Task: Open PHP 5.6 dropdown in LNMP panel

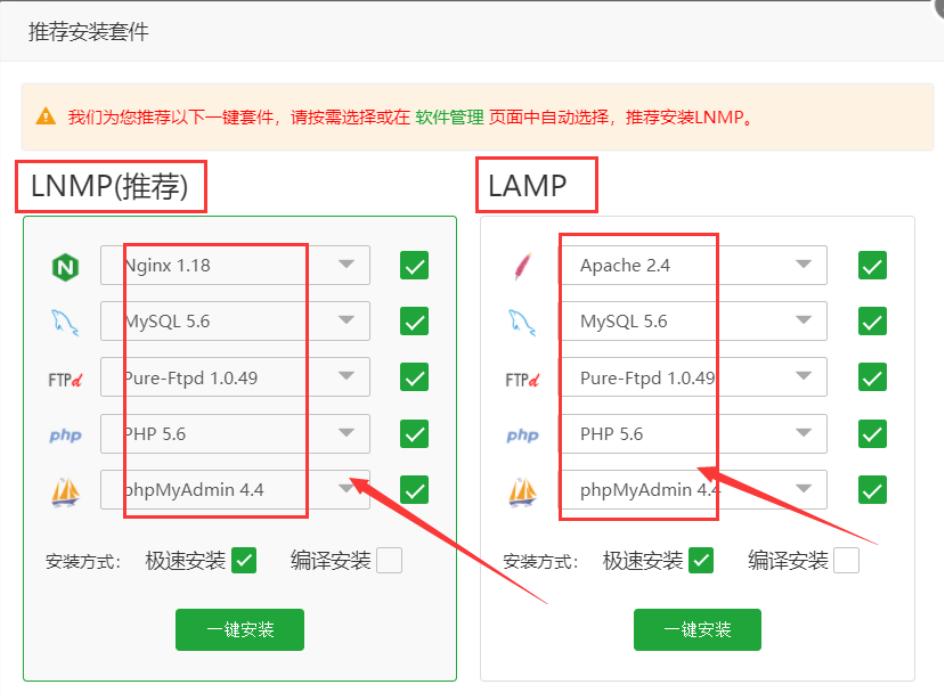Action: click(235, 433)
